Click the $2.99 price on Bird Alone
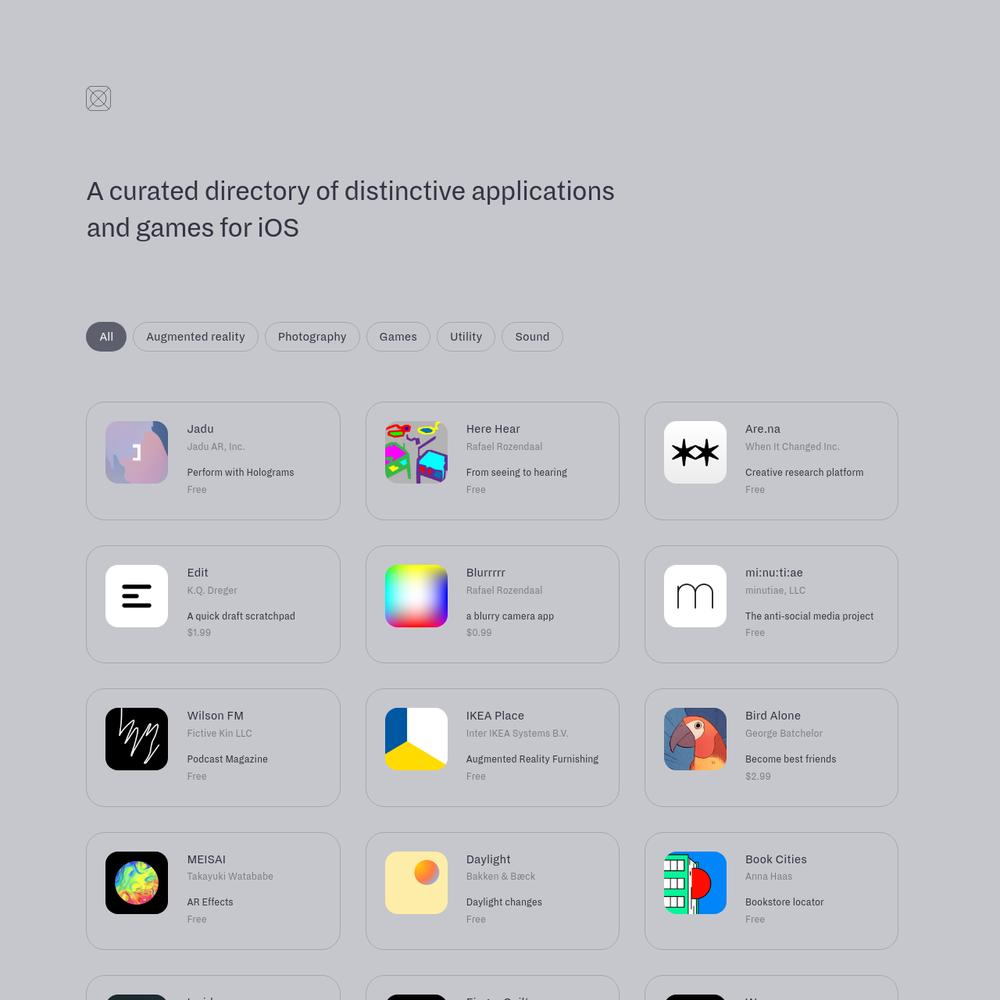The image size is (1000, 1000). (x=758, y=776)
